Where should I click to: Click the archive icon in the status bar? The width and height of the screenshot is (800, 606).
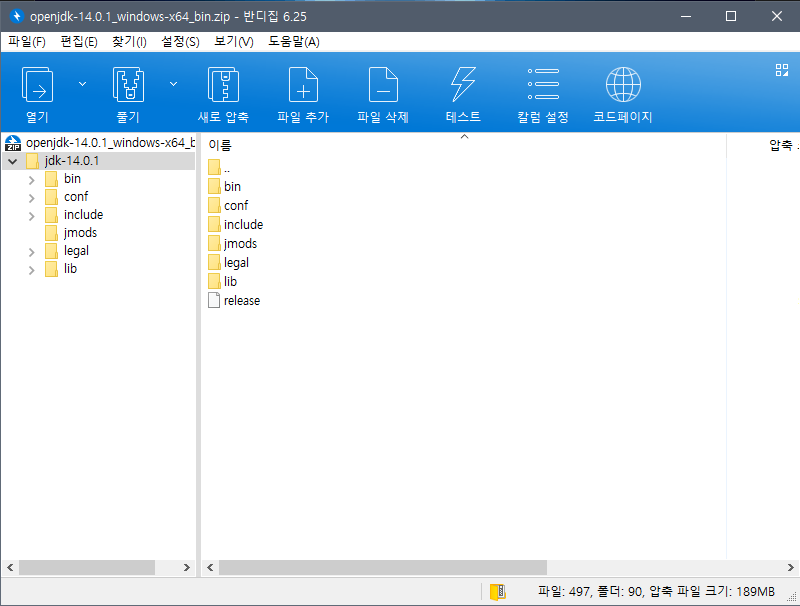[x=497, y=592]
